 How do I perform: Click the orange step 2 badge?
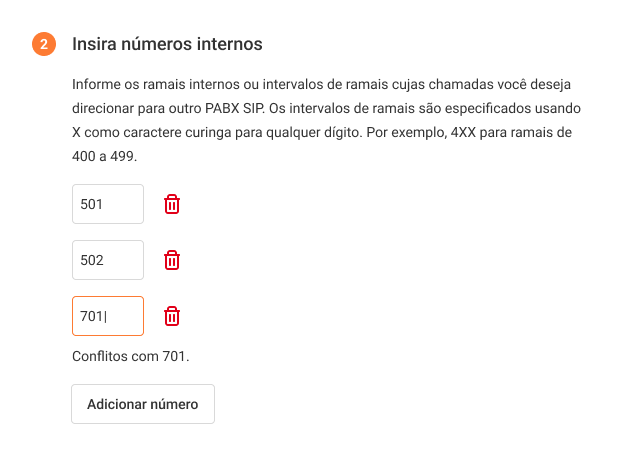click(44, 45)
